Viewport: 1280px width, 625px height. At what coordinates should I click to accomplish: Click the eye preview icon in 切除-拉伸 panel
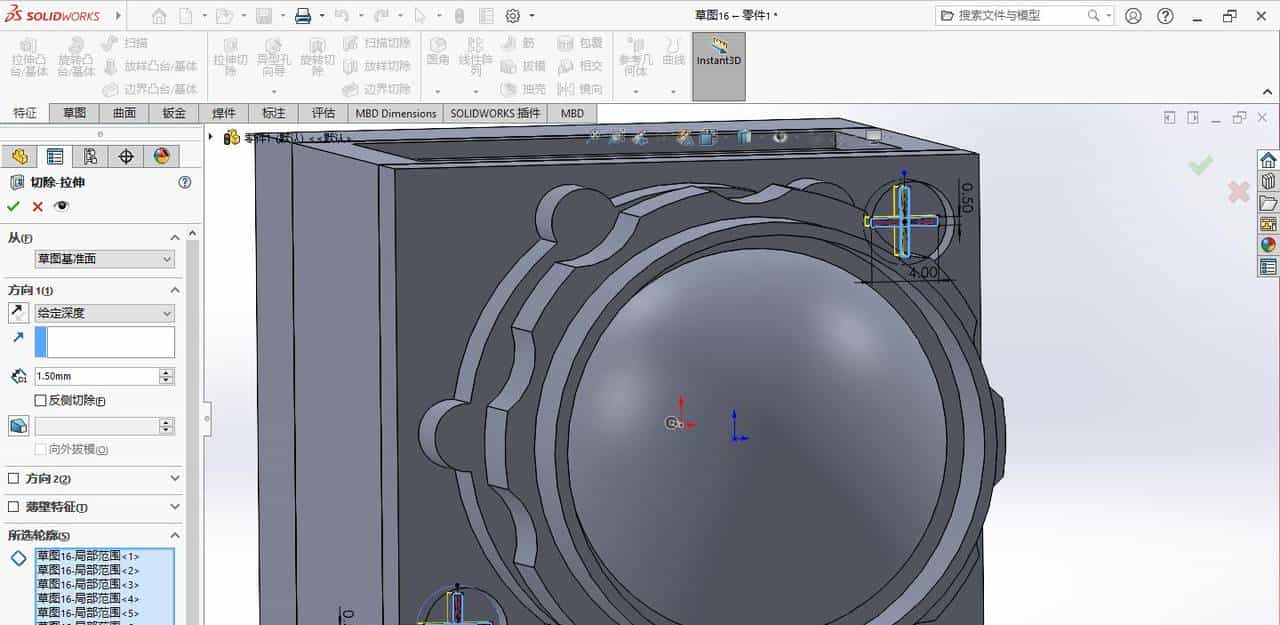click(60, 205)
